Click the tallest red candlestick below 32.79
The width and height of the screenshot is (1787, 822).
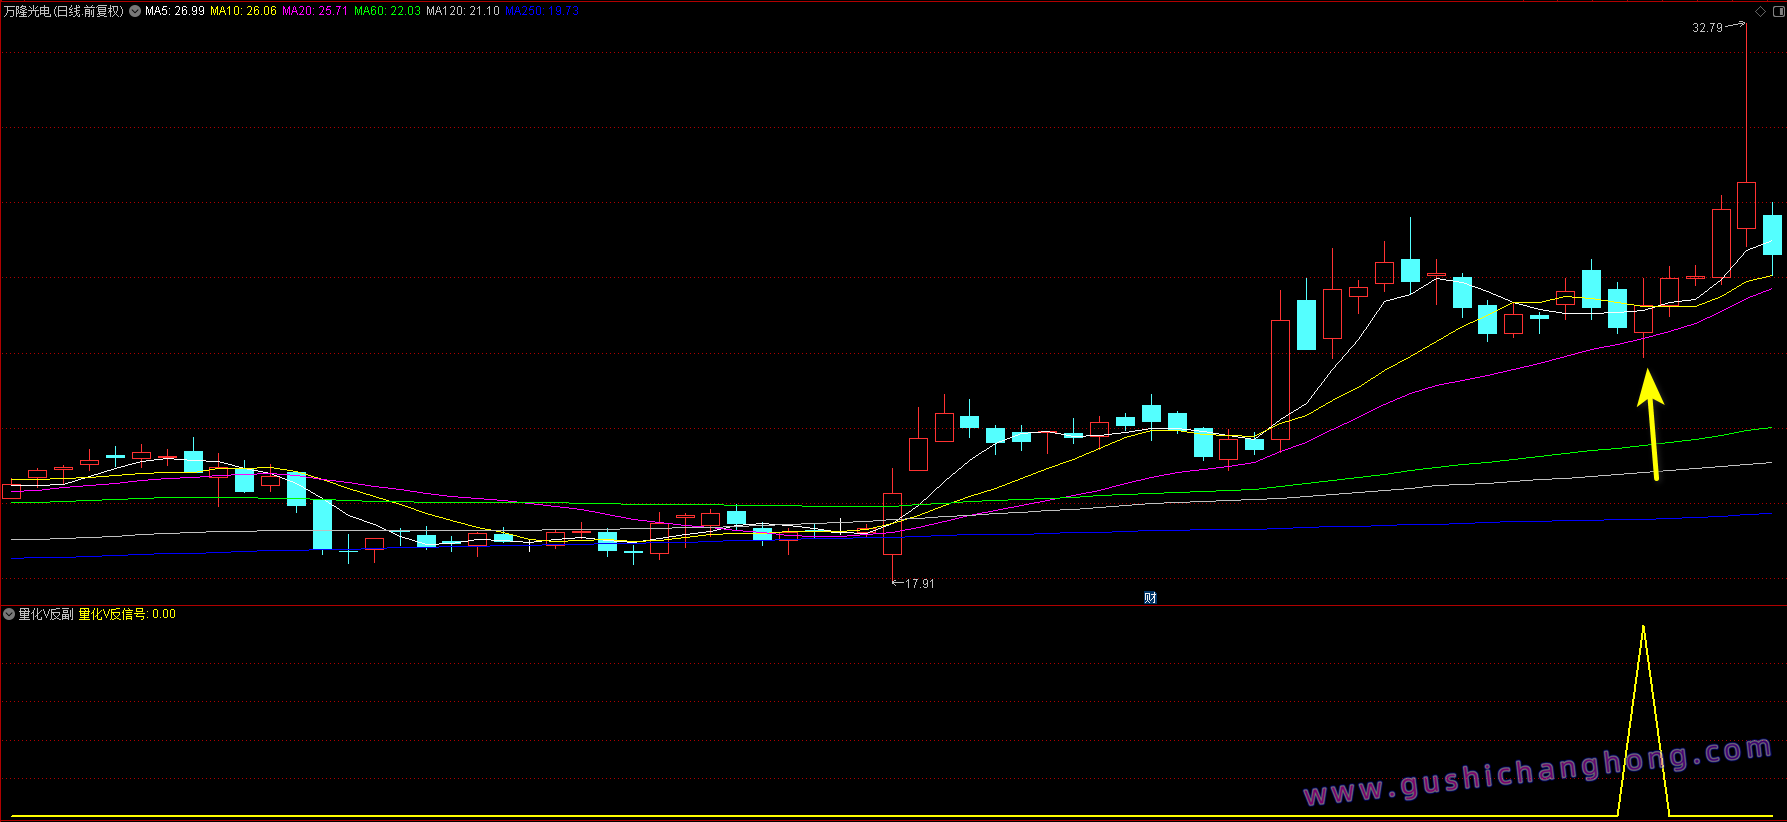coord(1746,204)
